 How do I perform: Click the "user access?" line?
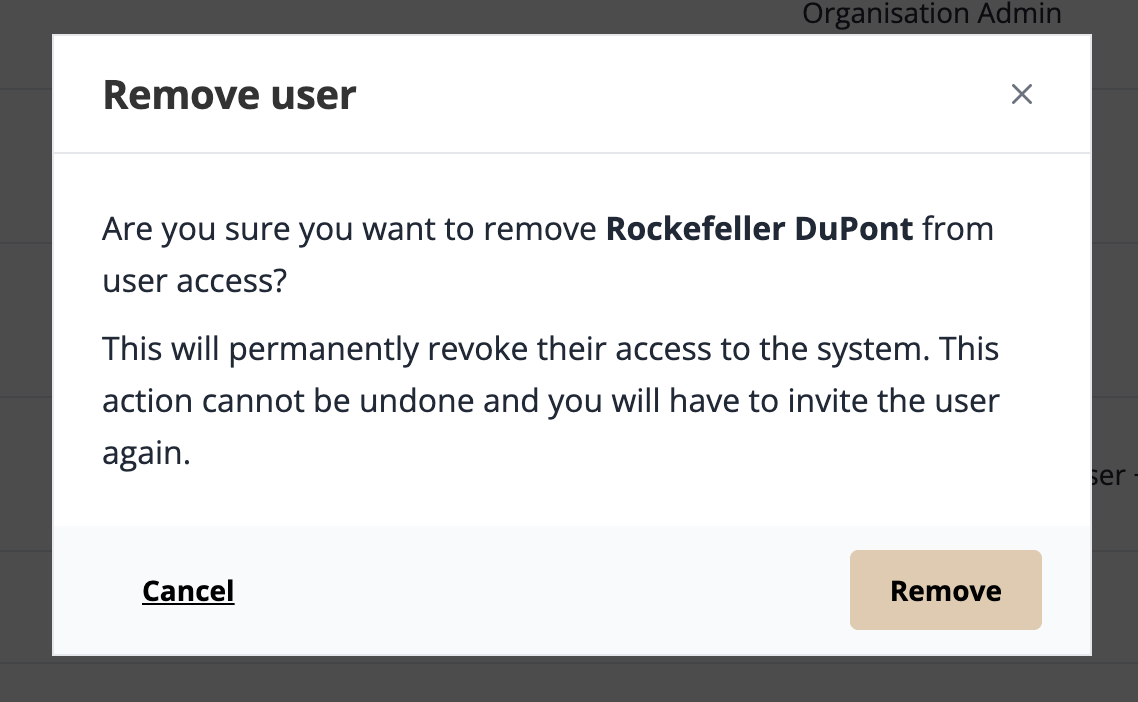coord(195,281)
